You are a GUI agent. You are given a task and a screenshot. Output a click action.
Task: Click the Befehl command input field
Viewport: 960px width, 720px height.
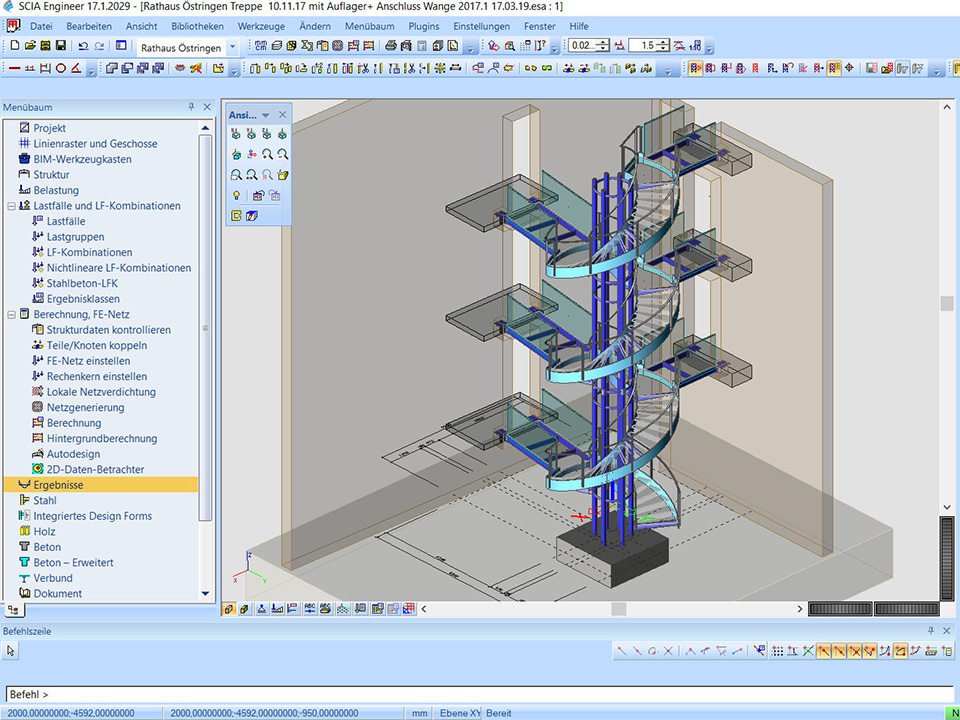(480, 694)
